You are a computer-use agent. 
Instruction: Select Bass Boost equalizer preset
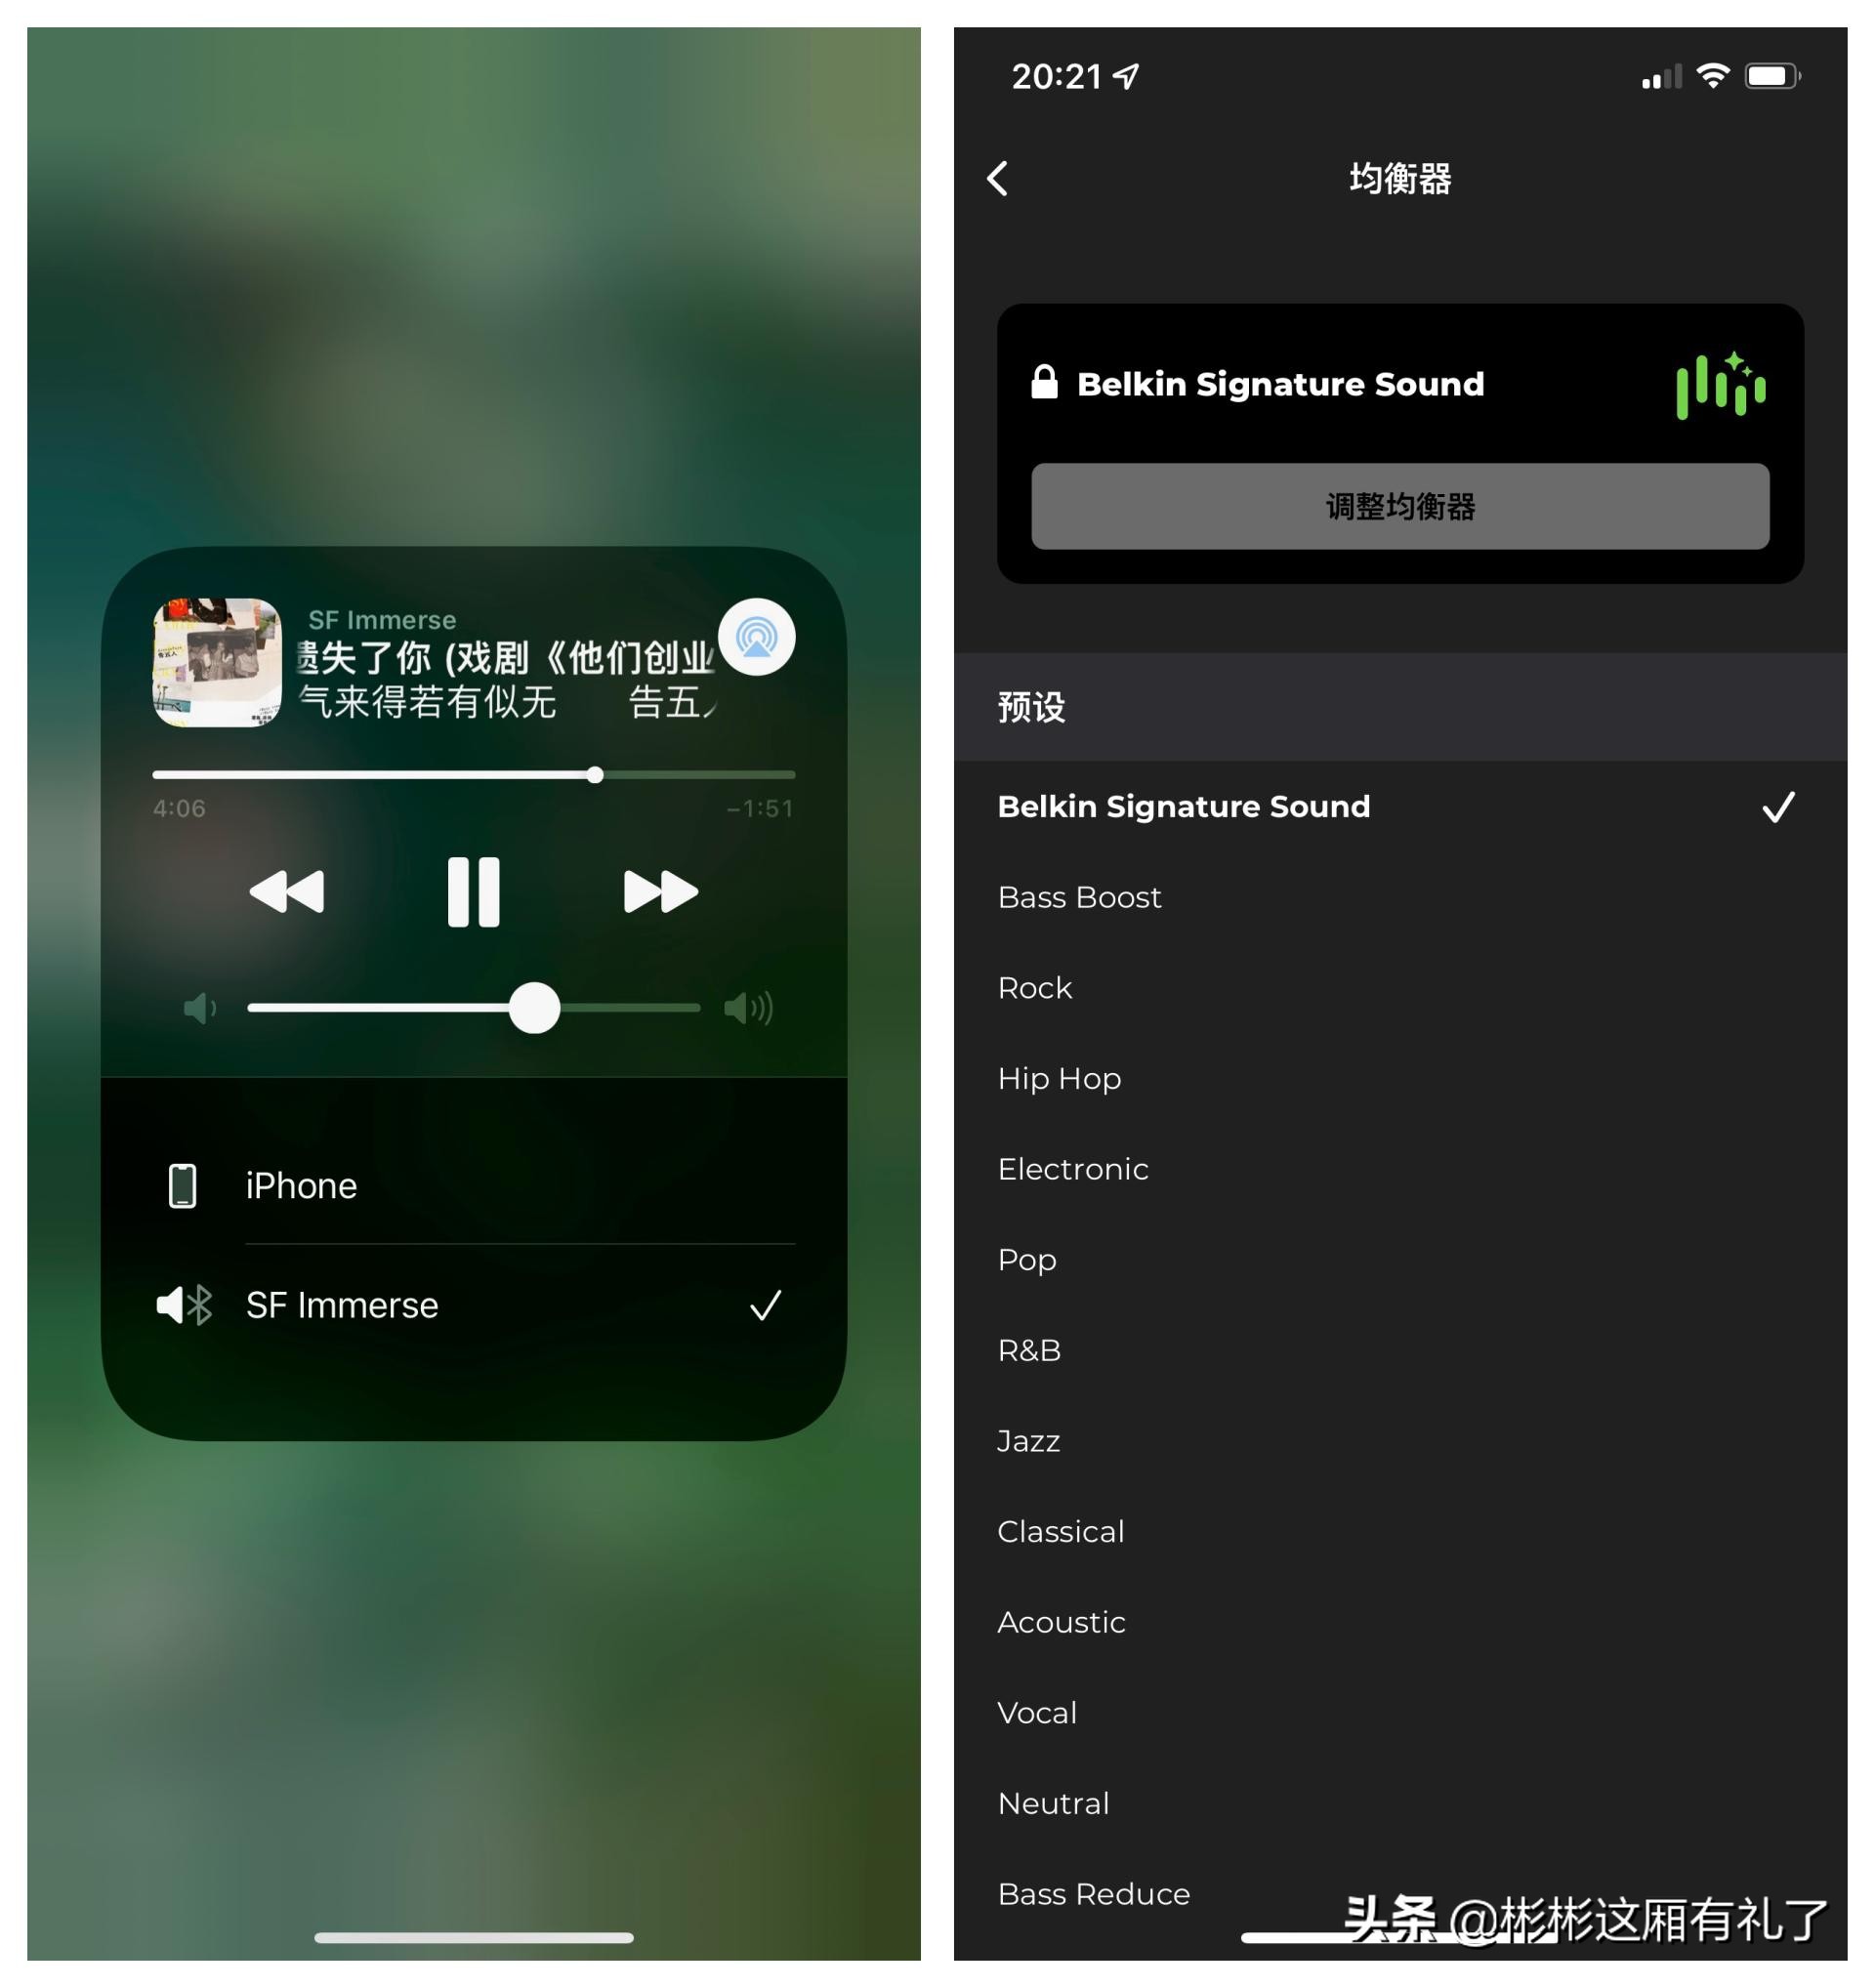click(x=1078, y=897)
